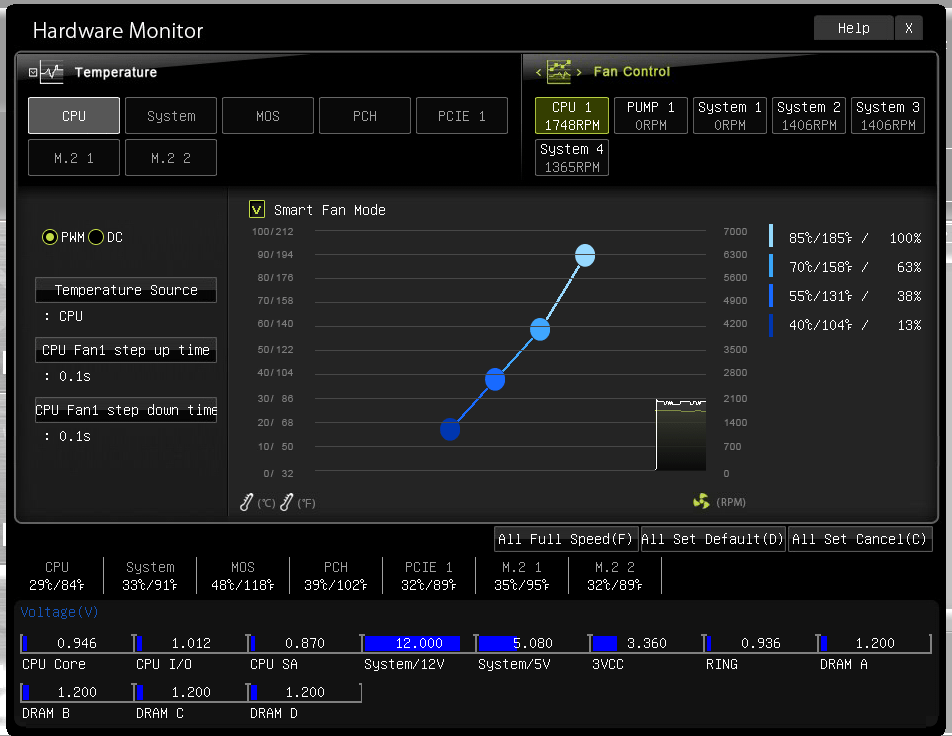This screenshot has height=736, width=952.
Task: Click the 3VCC 3.360 voltage bar
Action: pyautogui.click(x=647, y=643)
